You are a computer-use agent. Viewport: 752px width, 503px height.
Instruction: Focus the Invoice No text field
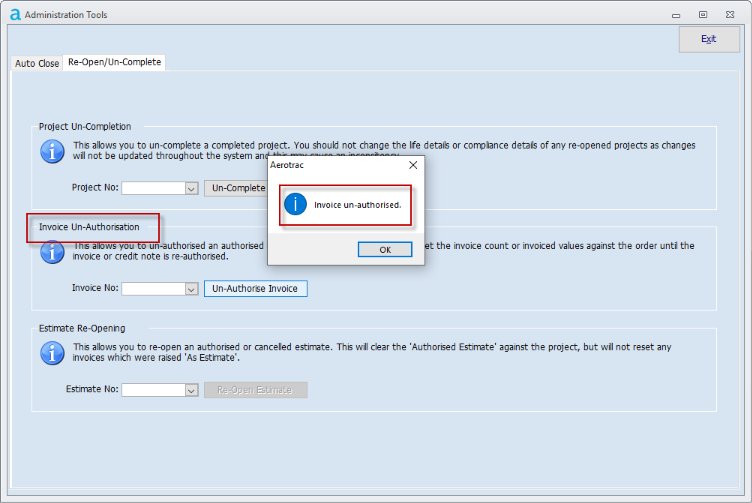click(152, 289)
